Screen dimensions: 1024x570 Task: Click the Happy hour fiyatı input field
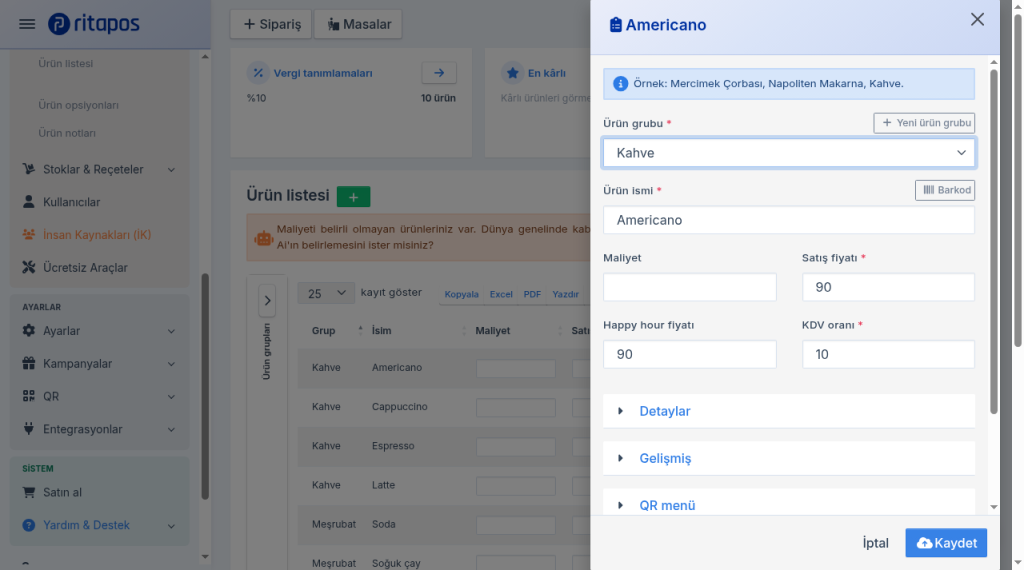point(690,355)
